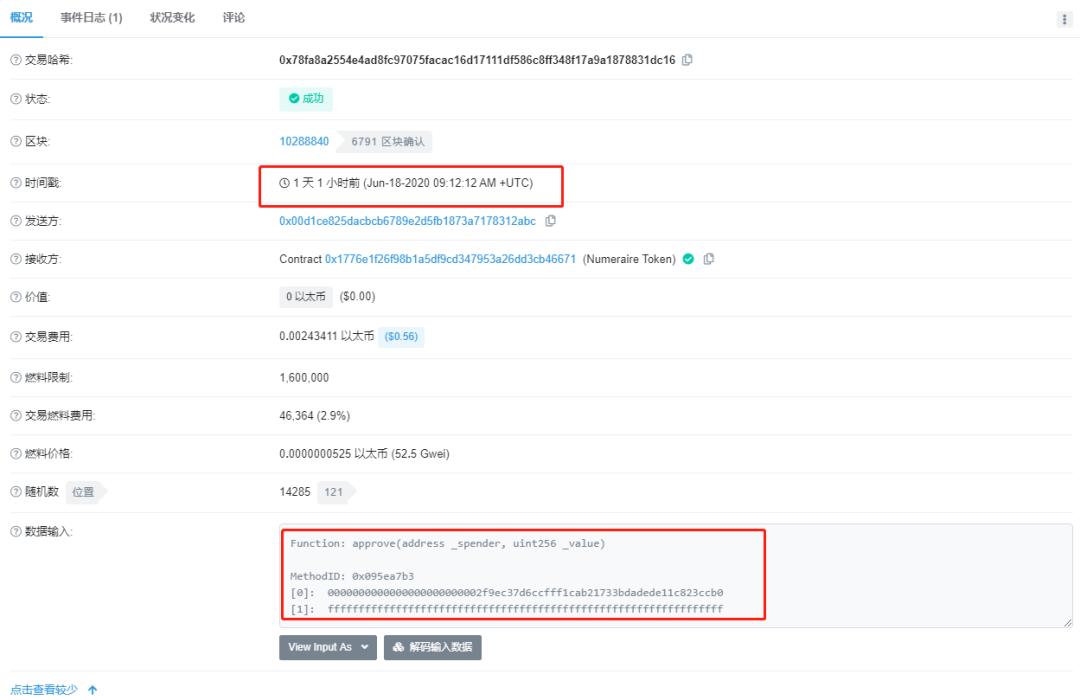Screen dimensions: 1080x700
Task: Open block 10288840 details
Action: [304, 141]
